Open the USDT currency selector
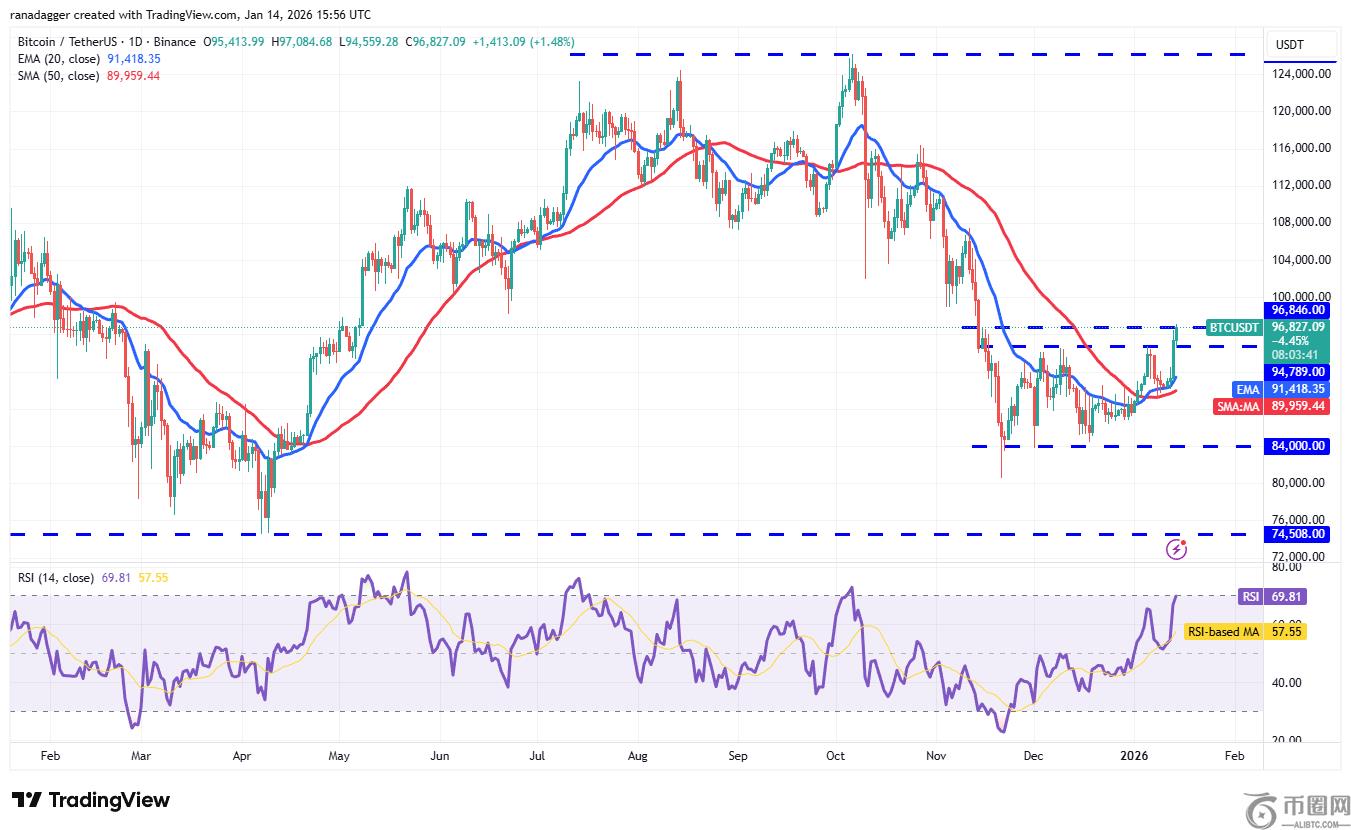The height and width of the screenshot is (830, 1351). tap(1289, 45)
